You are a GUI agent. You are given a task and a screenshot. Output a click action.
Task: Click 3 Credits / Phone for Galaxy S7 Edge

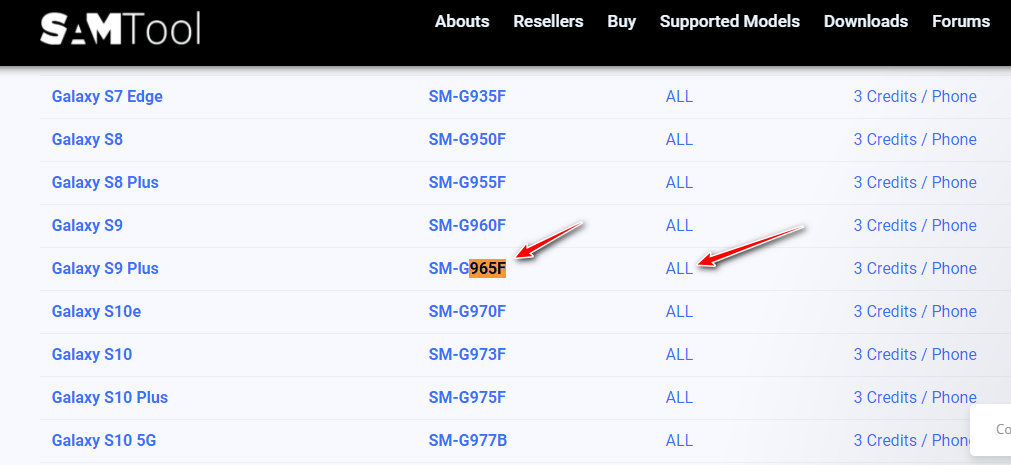915,97
